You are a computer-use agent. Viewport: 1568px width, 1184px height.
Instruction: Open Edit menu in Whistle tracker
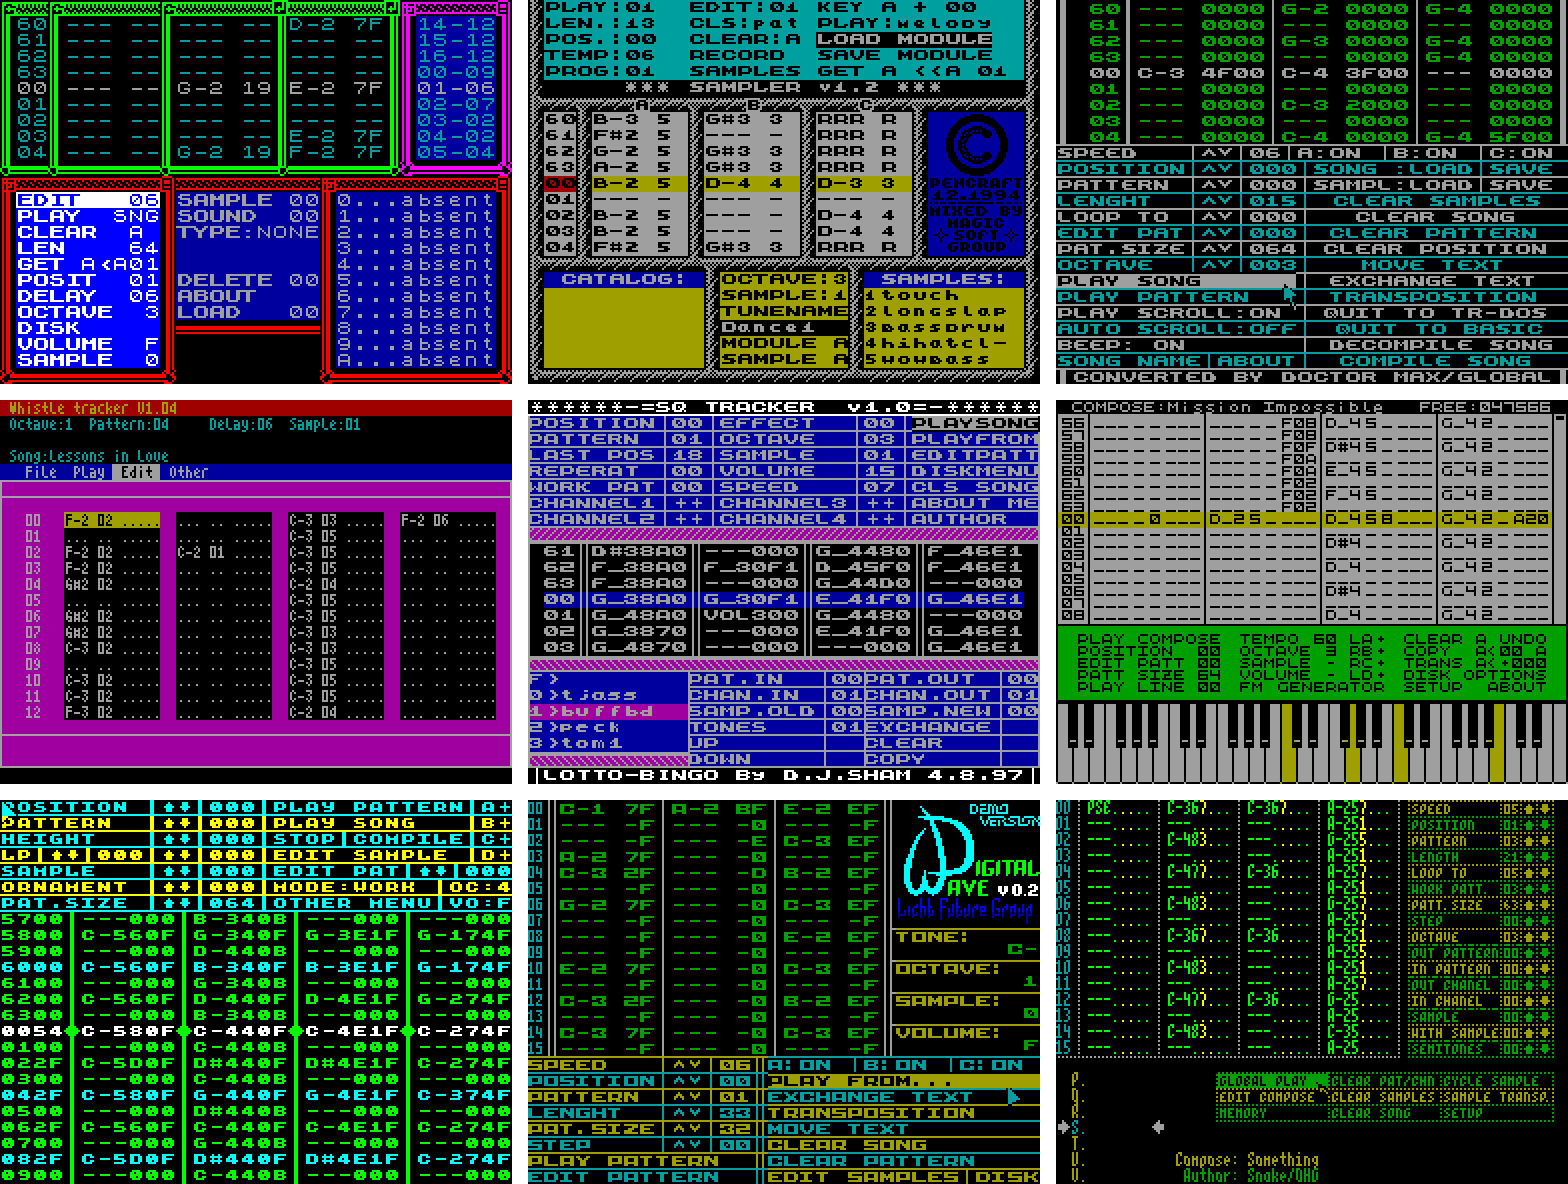[x=137, y=472]
